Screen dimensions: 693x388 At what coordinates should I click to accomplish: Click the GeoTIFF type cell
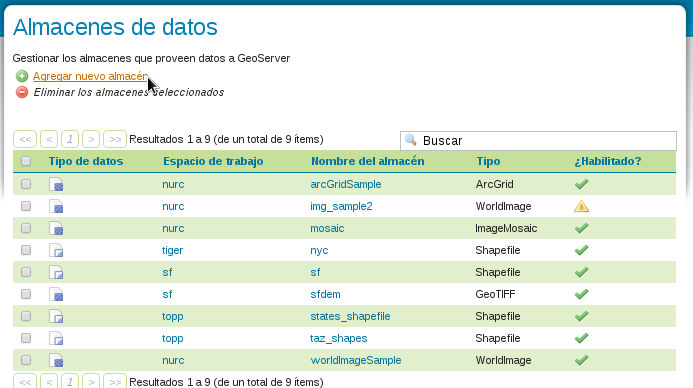(495, 294)
